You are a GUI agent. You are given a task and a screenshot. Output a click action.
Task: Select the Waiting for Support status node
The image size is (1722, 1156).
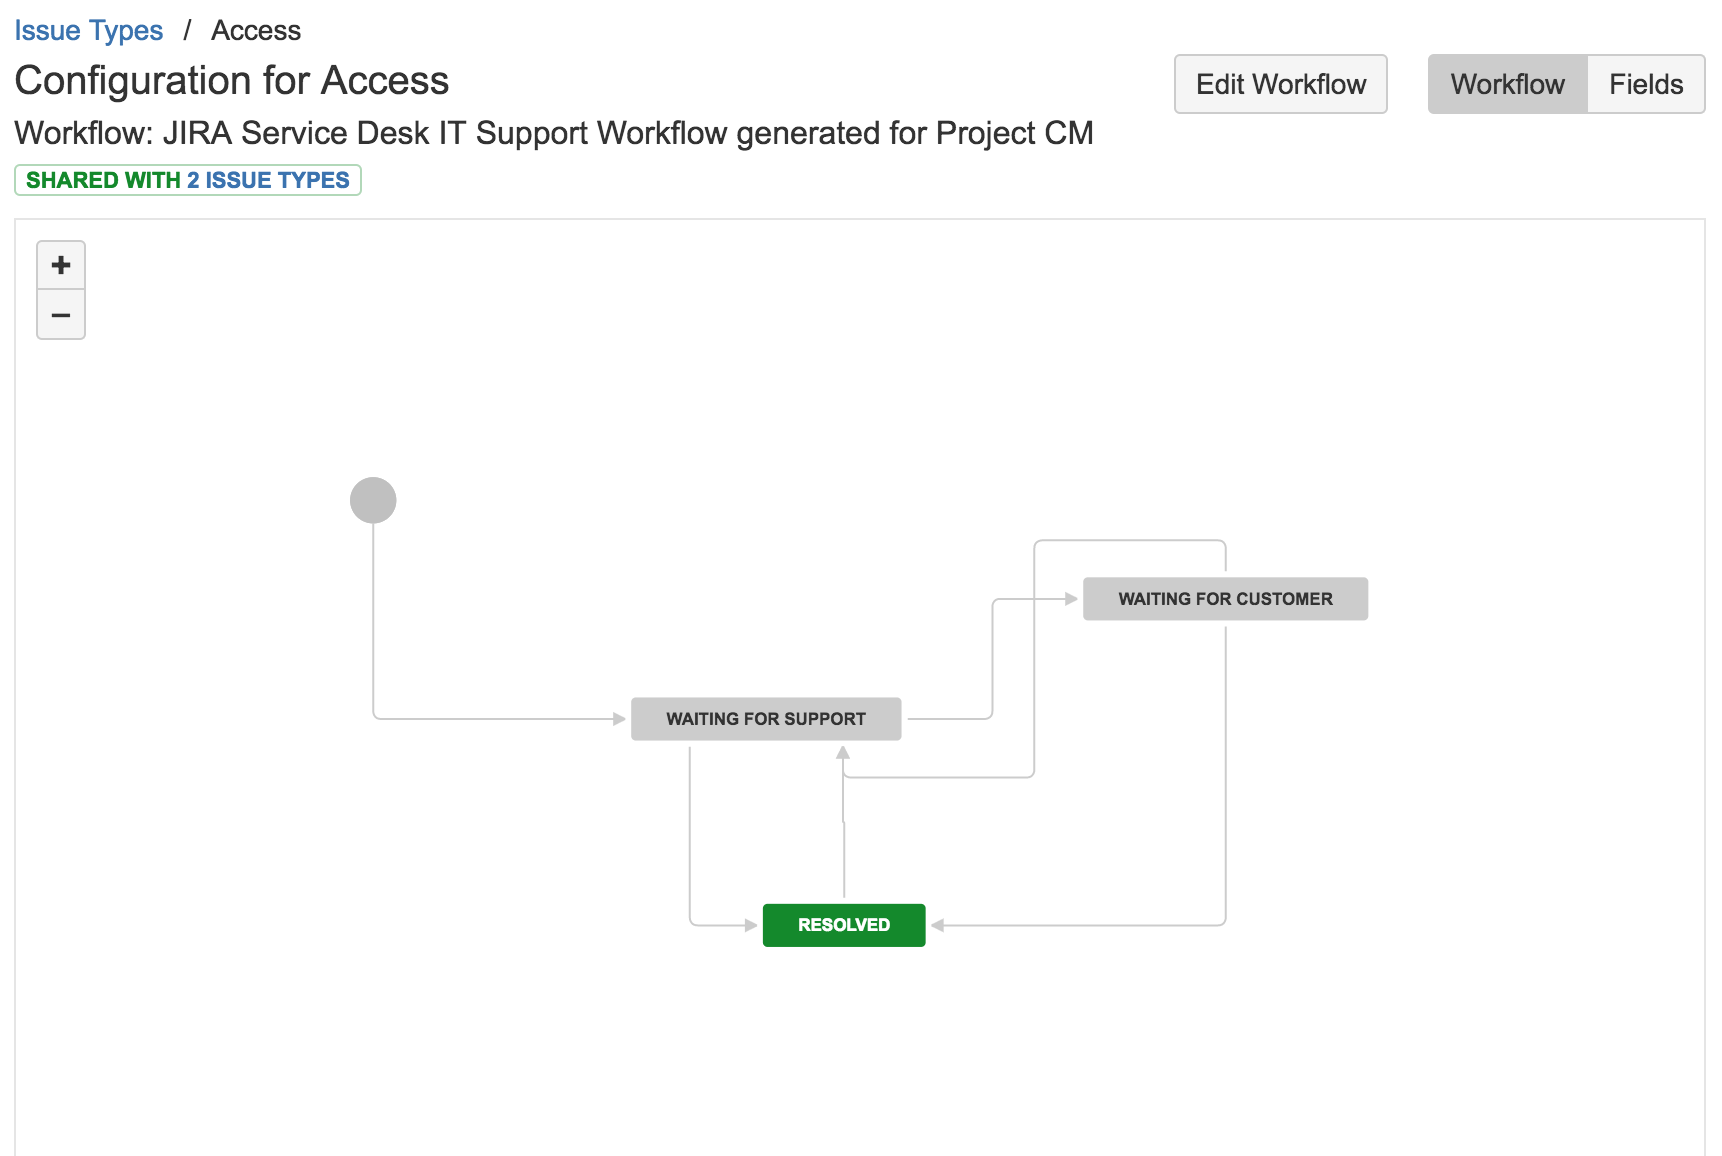pos(766,719)
